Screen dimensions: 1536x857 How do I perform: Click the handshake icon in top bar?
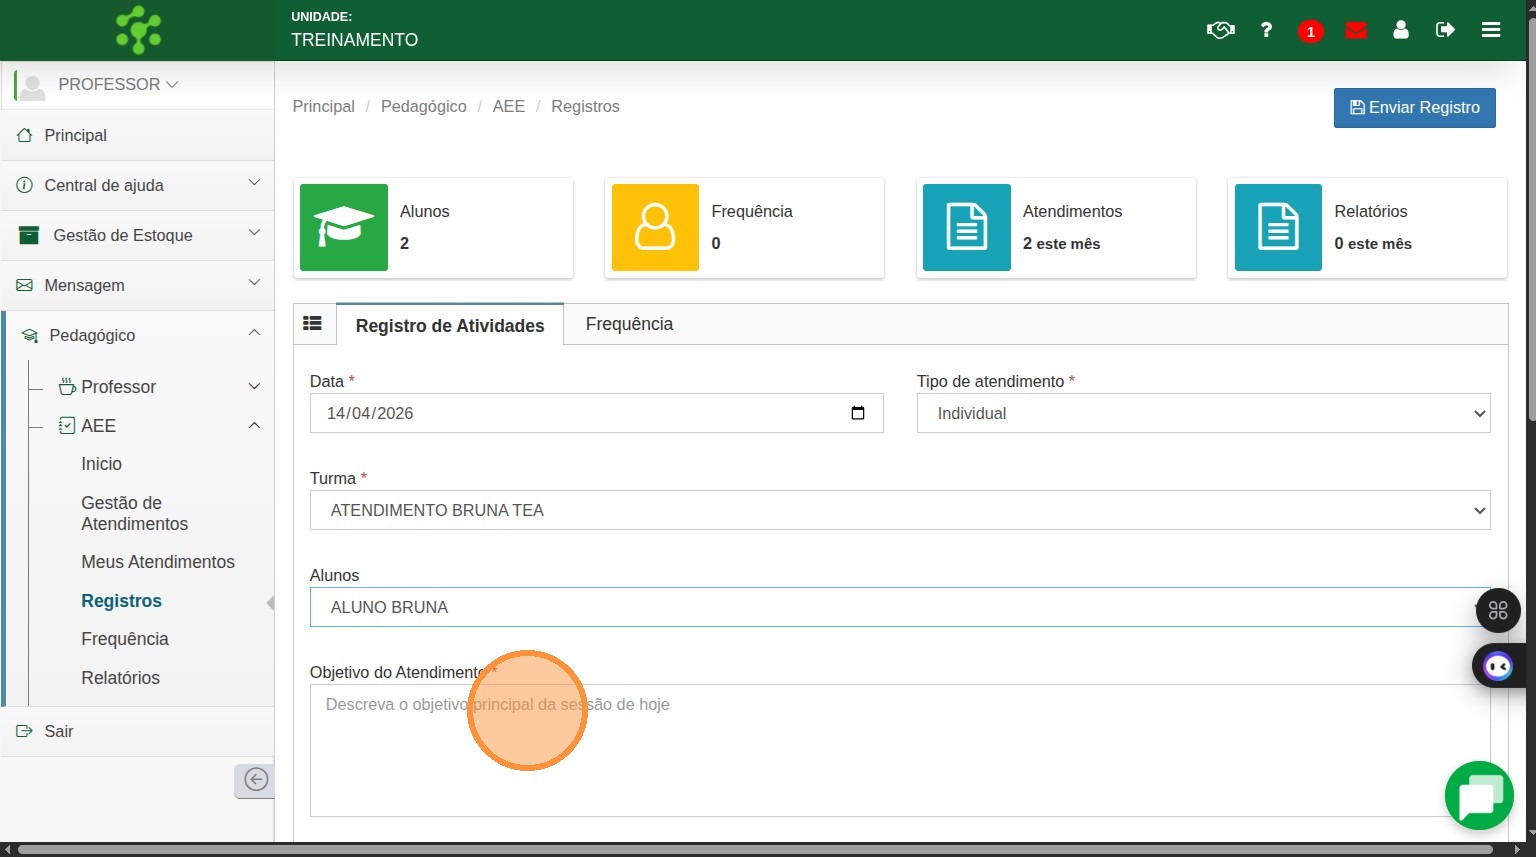[1220, 30]
